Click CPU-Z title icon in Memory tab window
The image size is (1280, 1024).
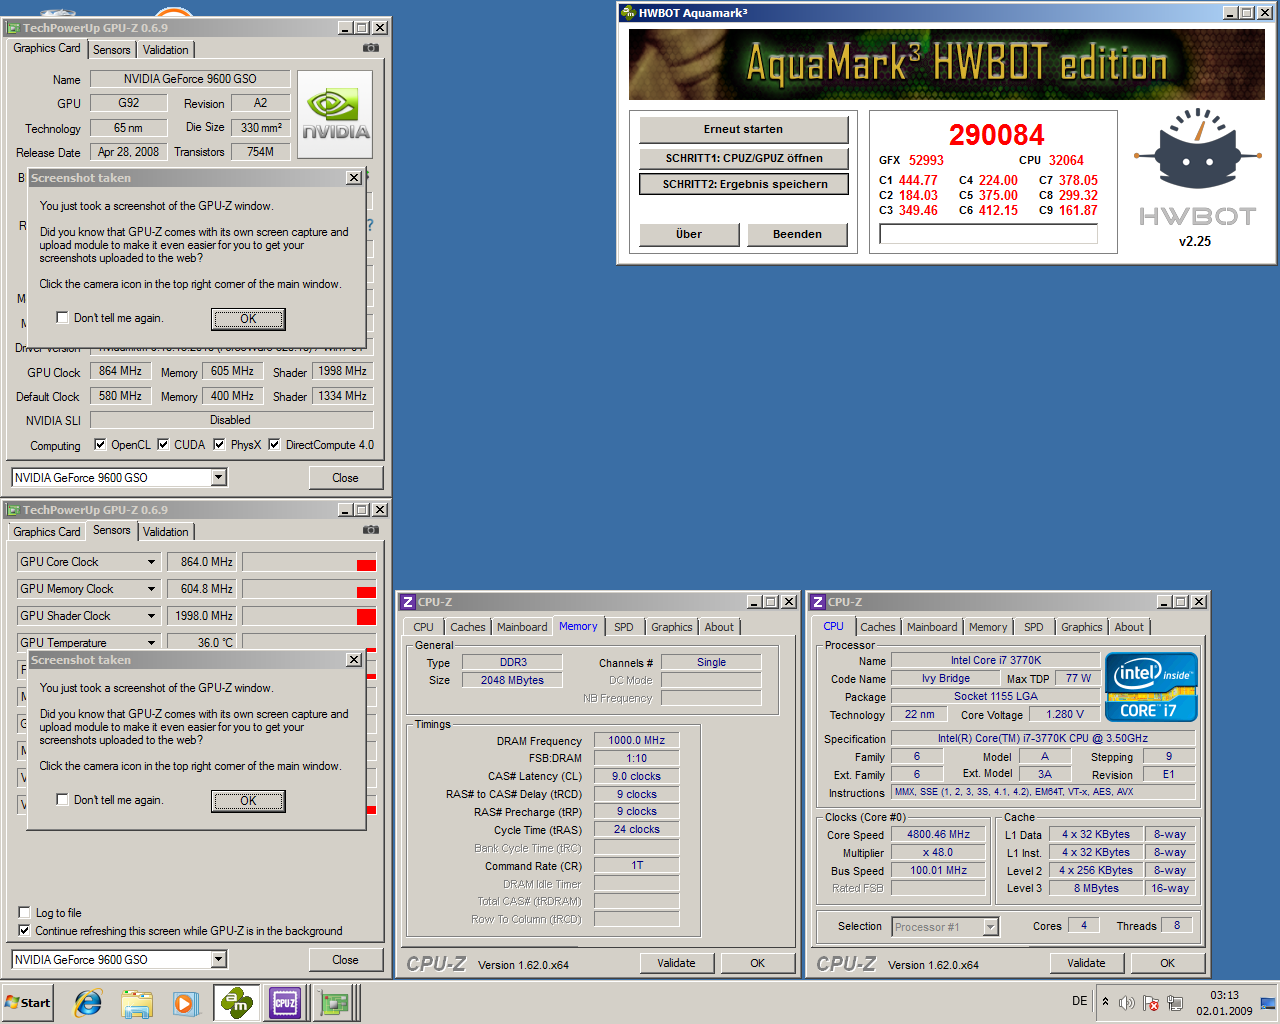pyautogui.click(x=408, y=602)
